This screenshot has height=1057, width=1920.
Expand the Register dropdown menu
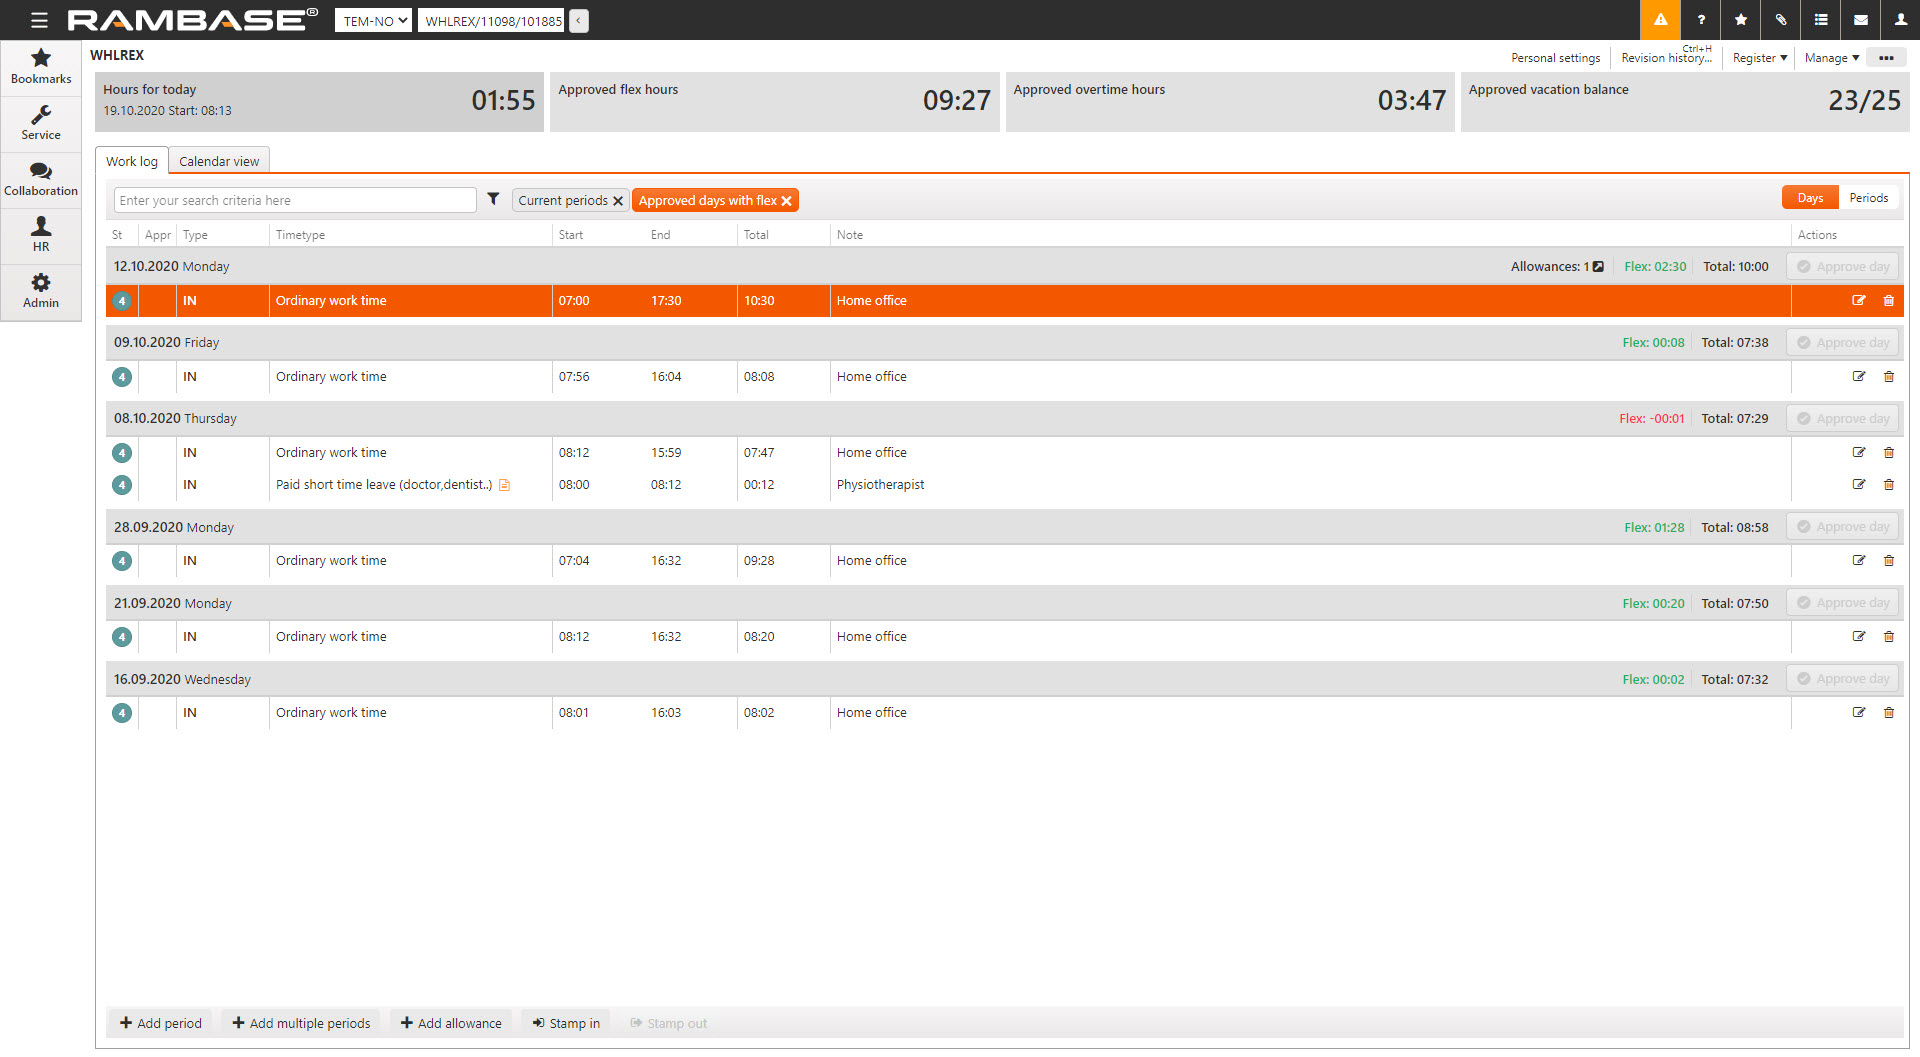1759,58
